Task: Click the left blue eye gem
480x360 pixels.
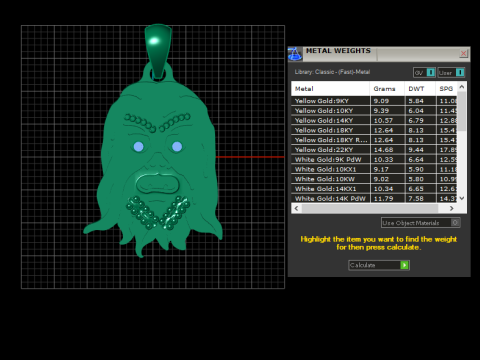Action: coord(139,147)
